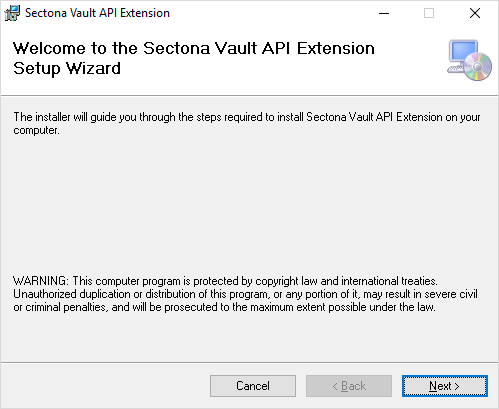
Task: Click the word 'computer.' under the description
Action: (36, 130)
